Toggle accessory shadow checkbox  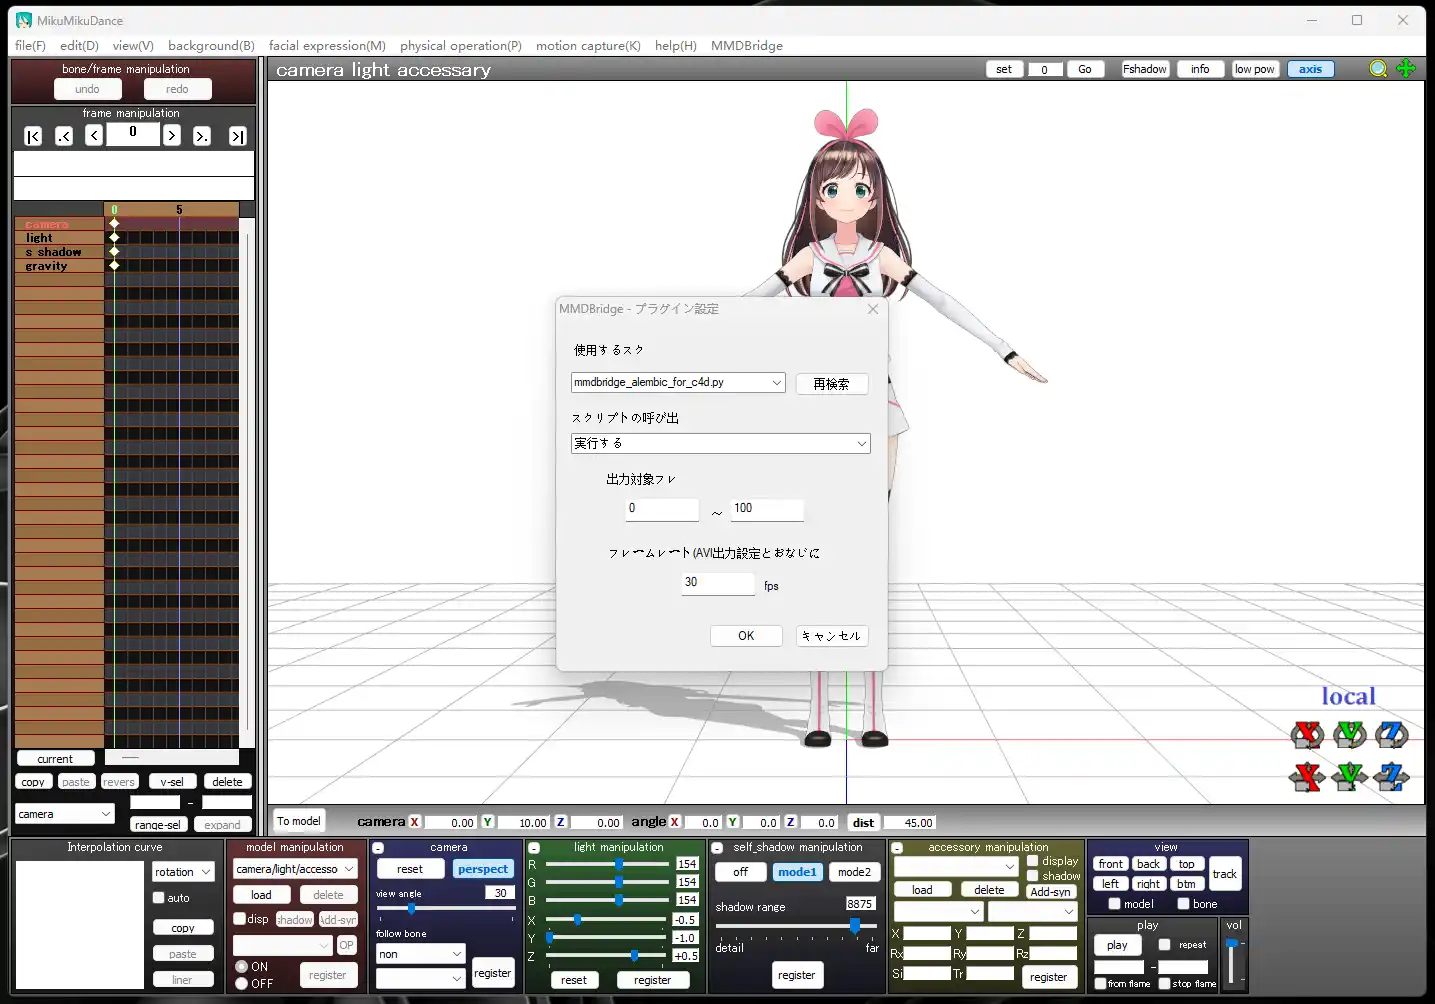pos(1033,876)
